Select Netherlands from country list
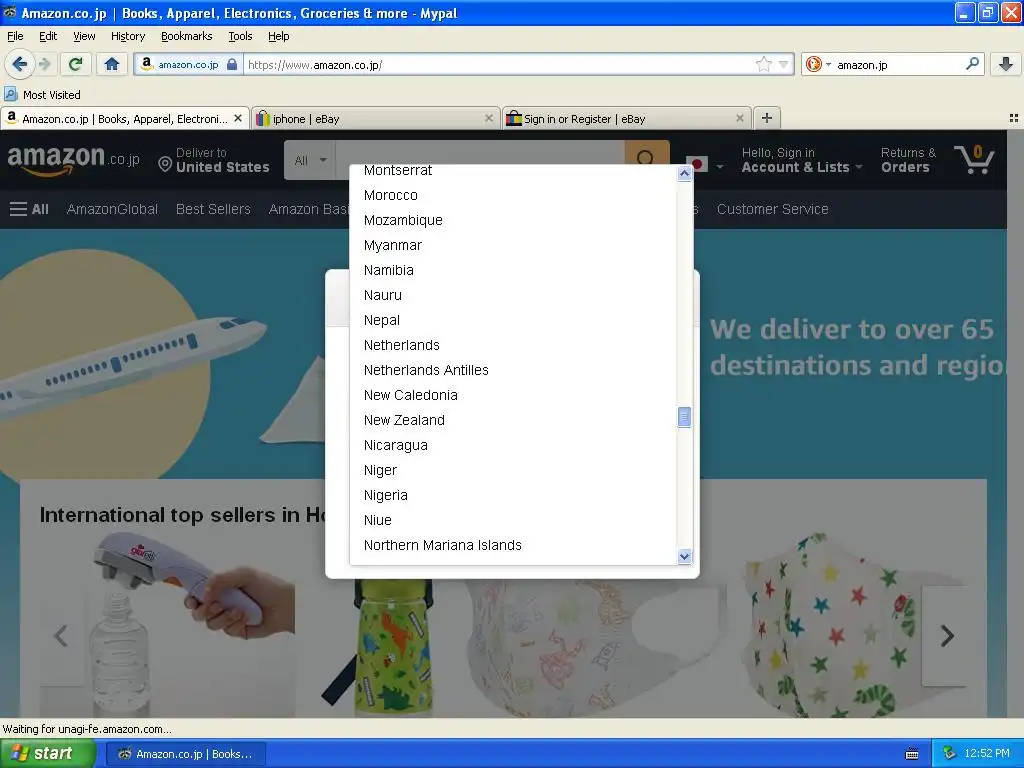The width and height of the screenshot is (1024, 768). [x=513, y=345]
